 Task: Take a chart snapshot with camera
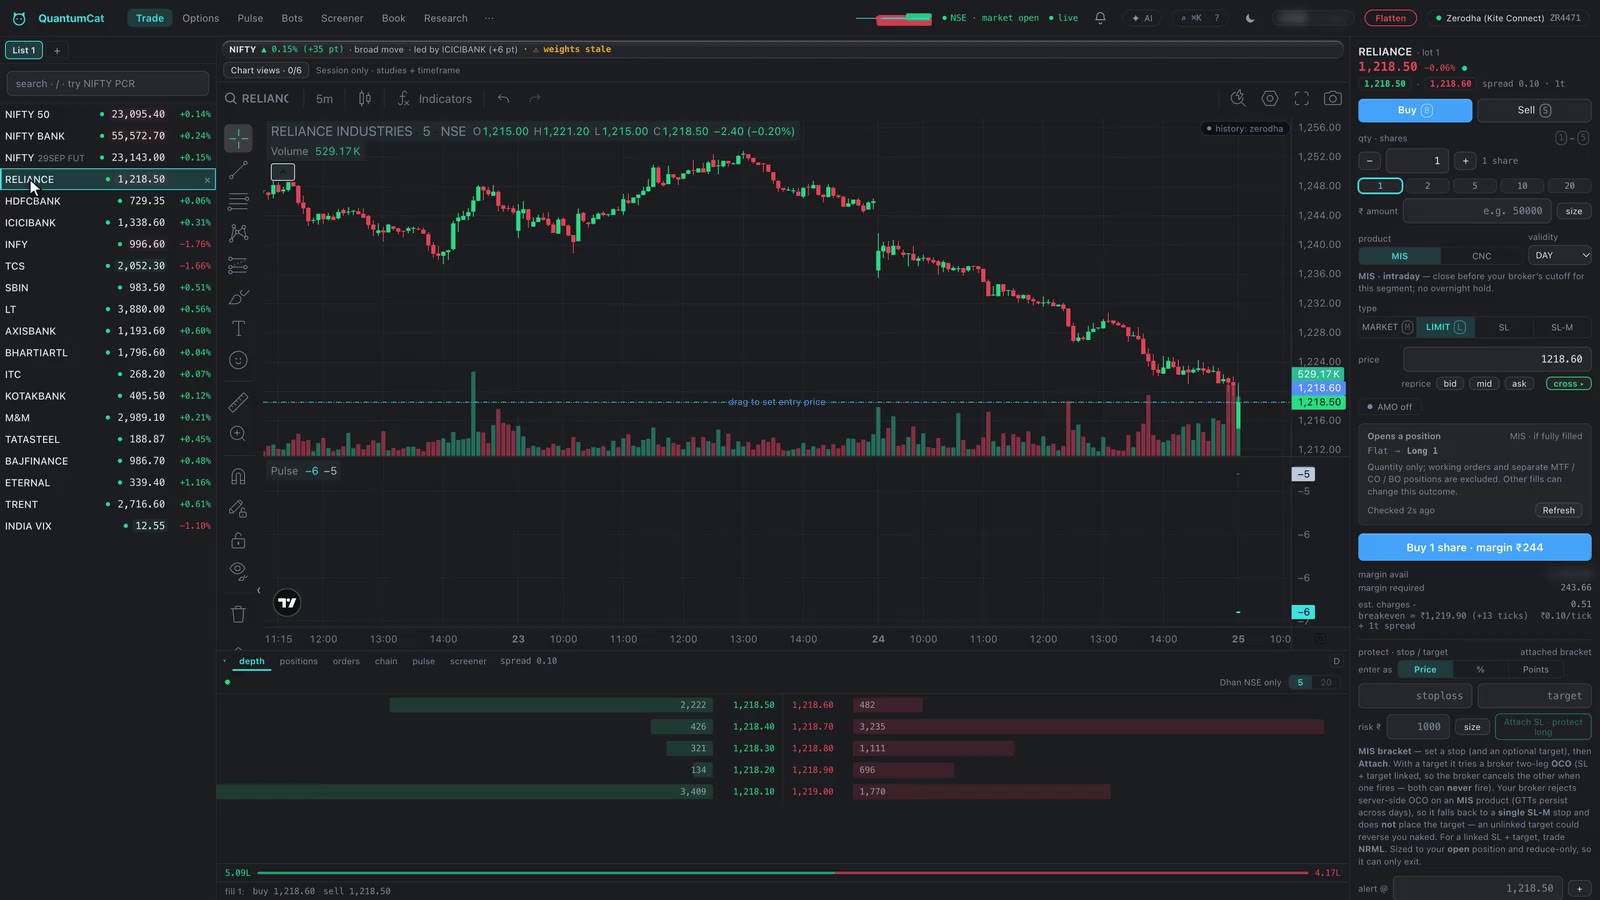coord(1333,98)
